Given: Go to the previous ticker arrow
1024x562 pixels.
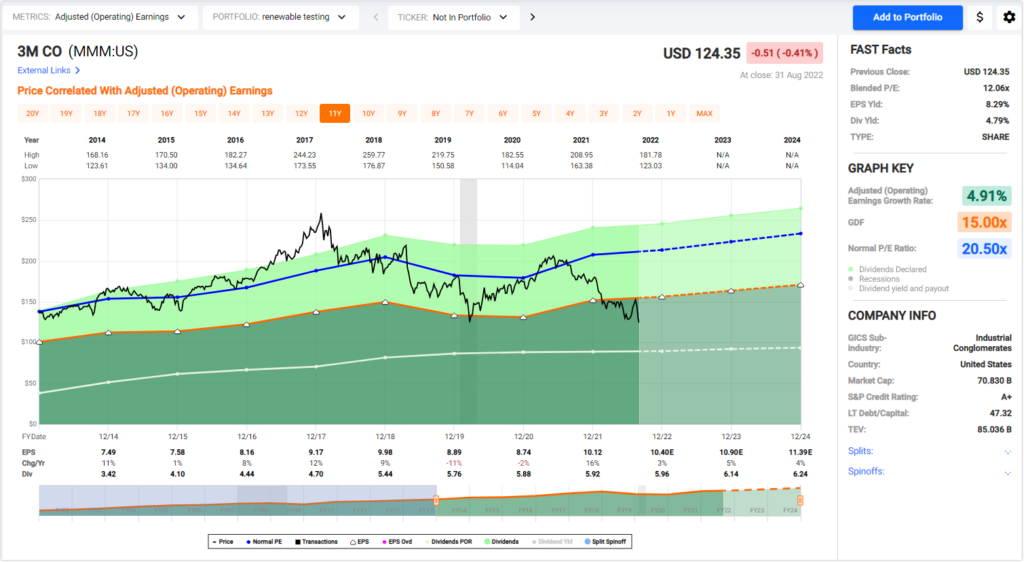Looking at the screenshot, I should 376,18.
